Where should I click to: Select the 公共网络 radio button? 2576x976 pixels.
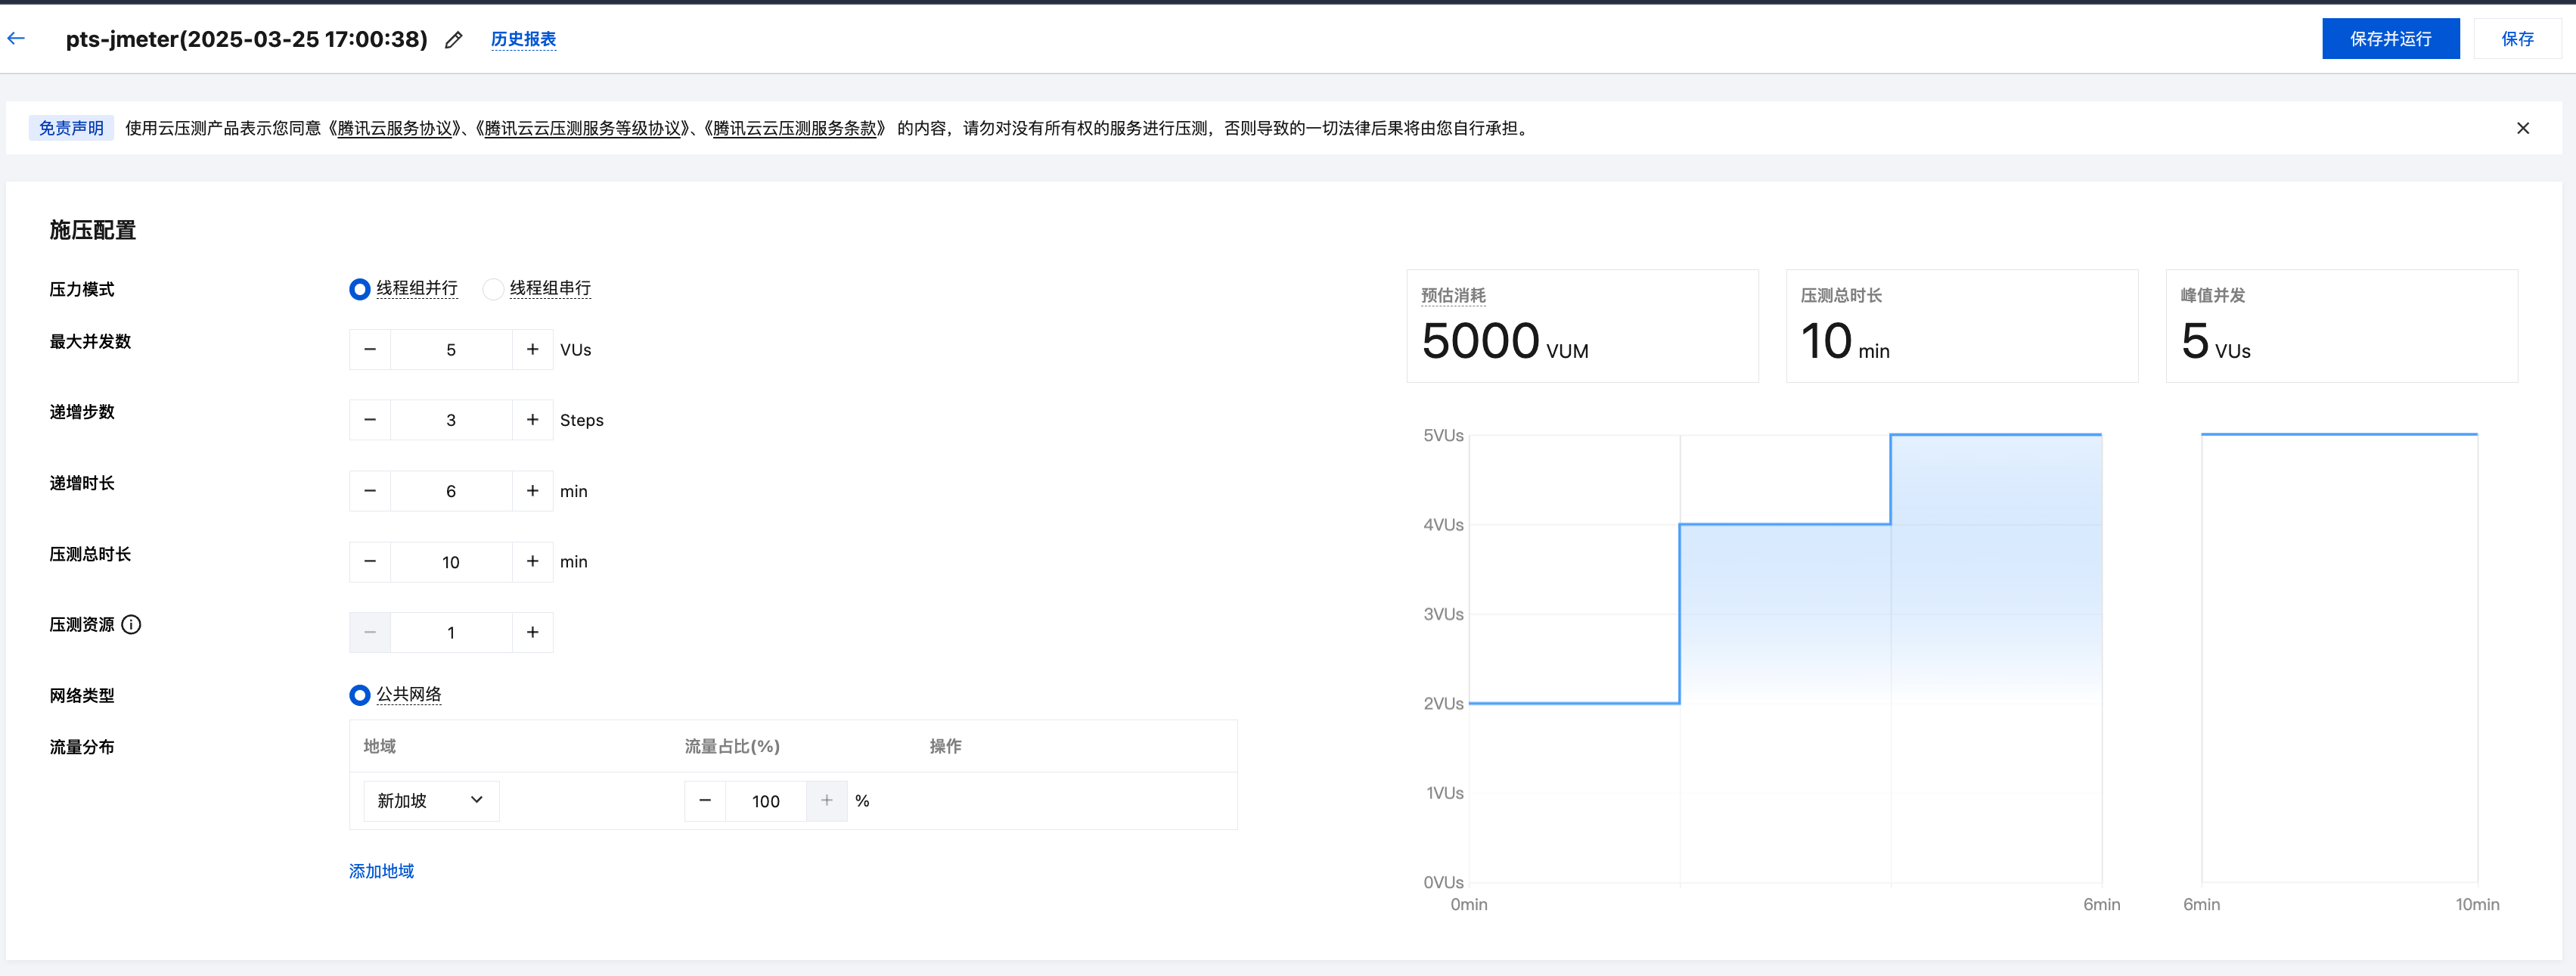point(360,695)
